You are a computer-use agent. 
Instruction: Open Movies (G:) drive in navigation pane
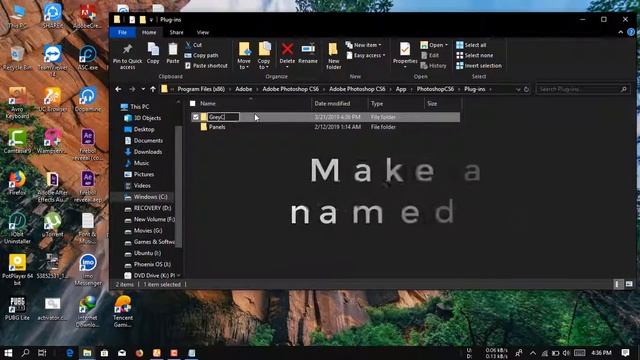point(148,231)
